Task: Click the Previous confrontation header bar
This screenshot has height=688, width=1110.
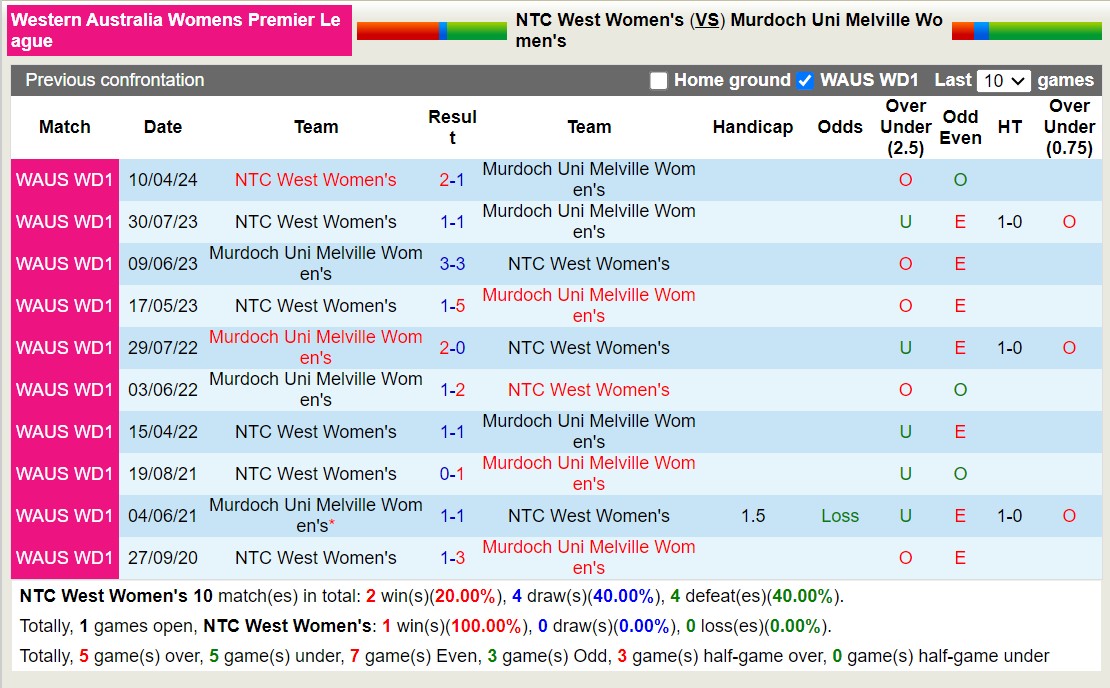Action: [115, 80]
